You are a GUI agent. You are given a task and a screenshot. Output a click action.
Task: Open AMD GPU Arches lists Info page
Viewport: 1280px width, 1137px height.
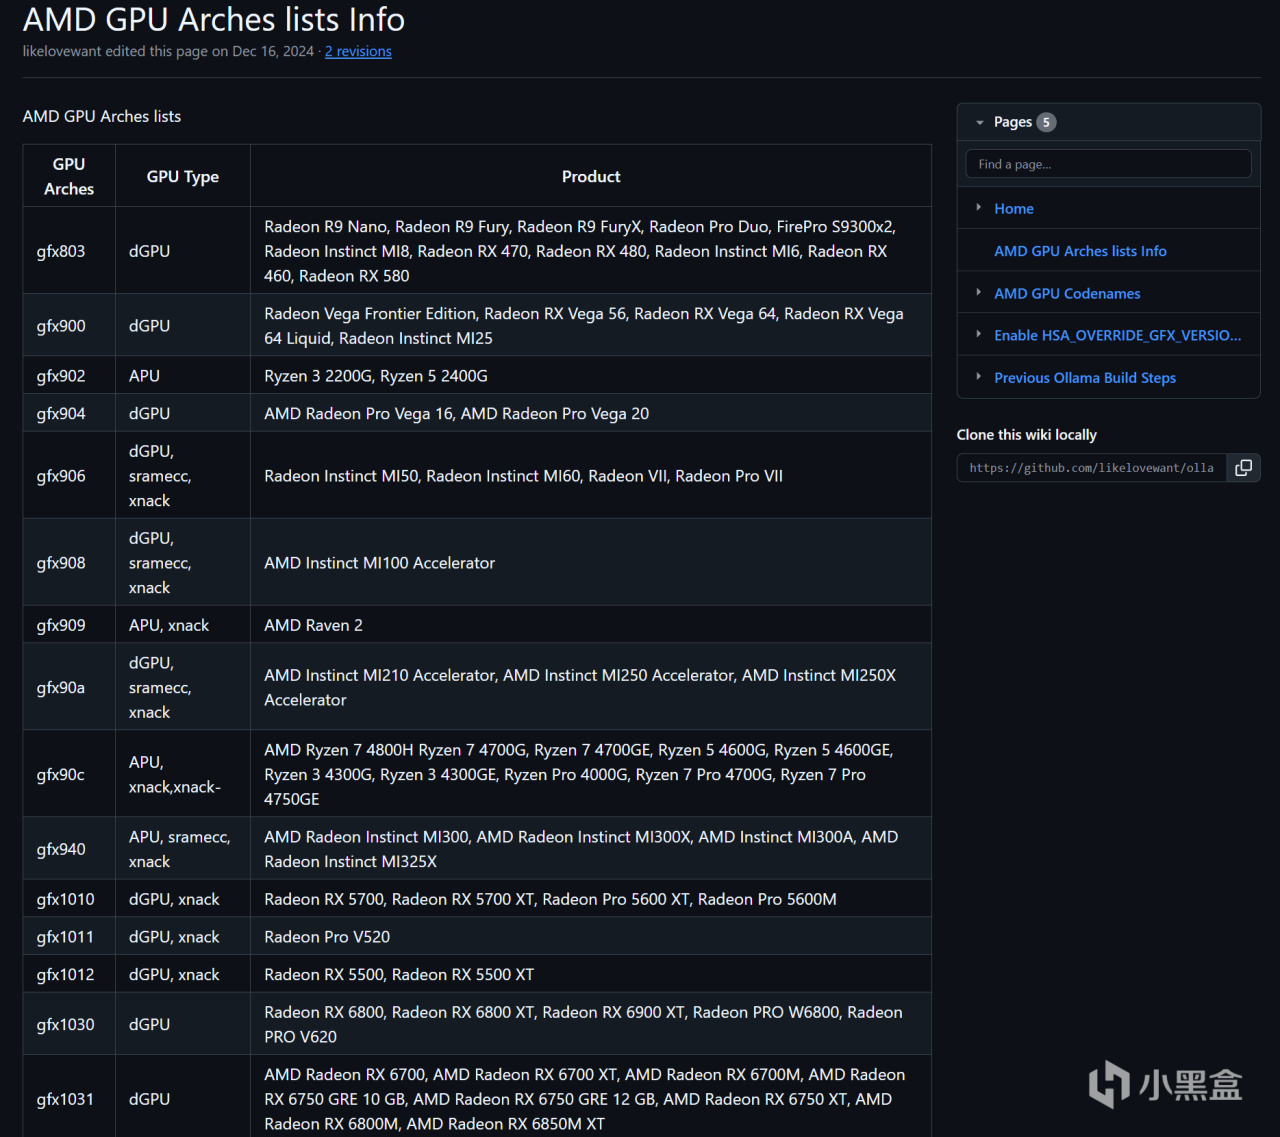point(1080,251)
